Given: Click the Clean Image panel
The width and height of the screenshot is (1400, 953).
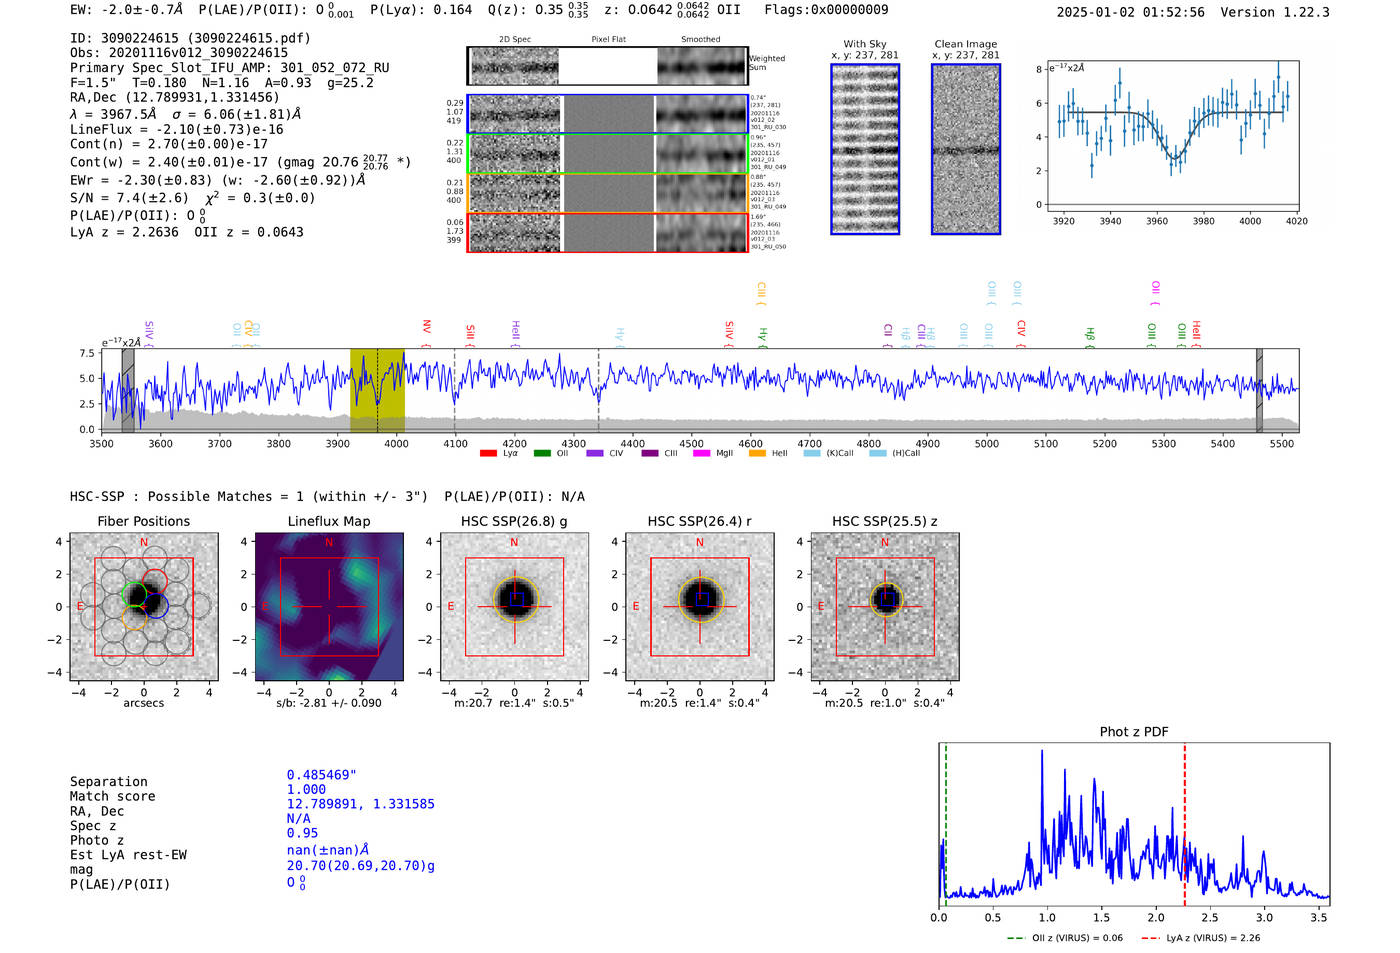Looking at the screenshot, I should click(x=966, y=149).
